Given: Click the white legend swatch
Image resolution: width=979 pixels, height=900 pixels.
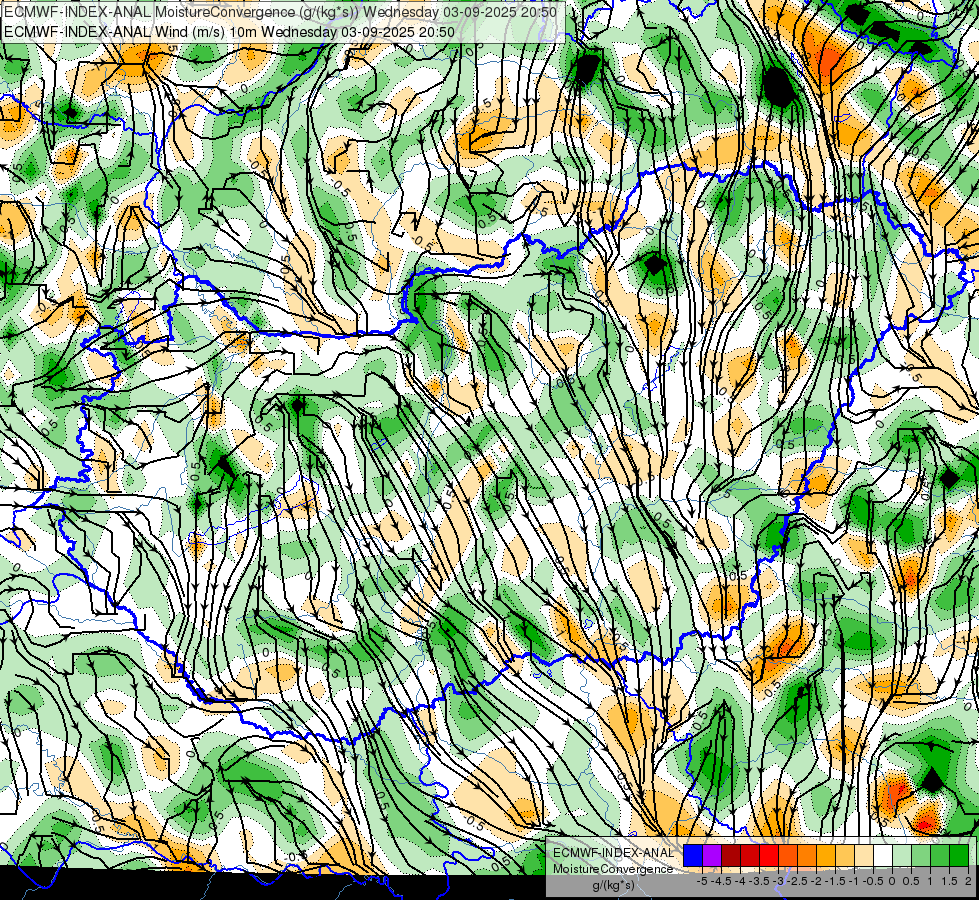Looking at the screenshot, I should pos(883,855).
